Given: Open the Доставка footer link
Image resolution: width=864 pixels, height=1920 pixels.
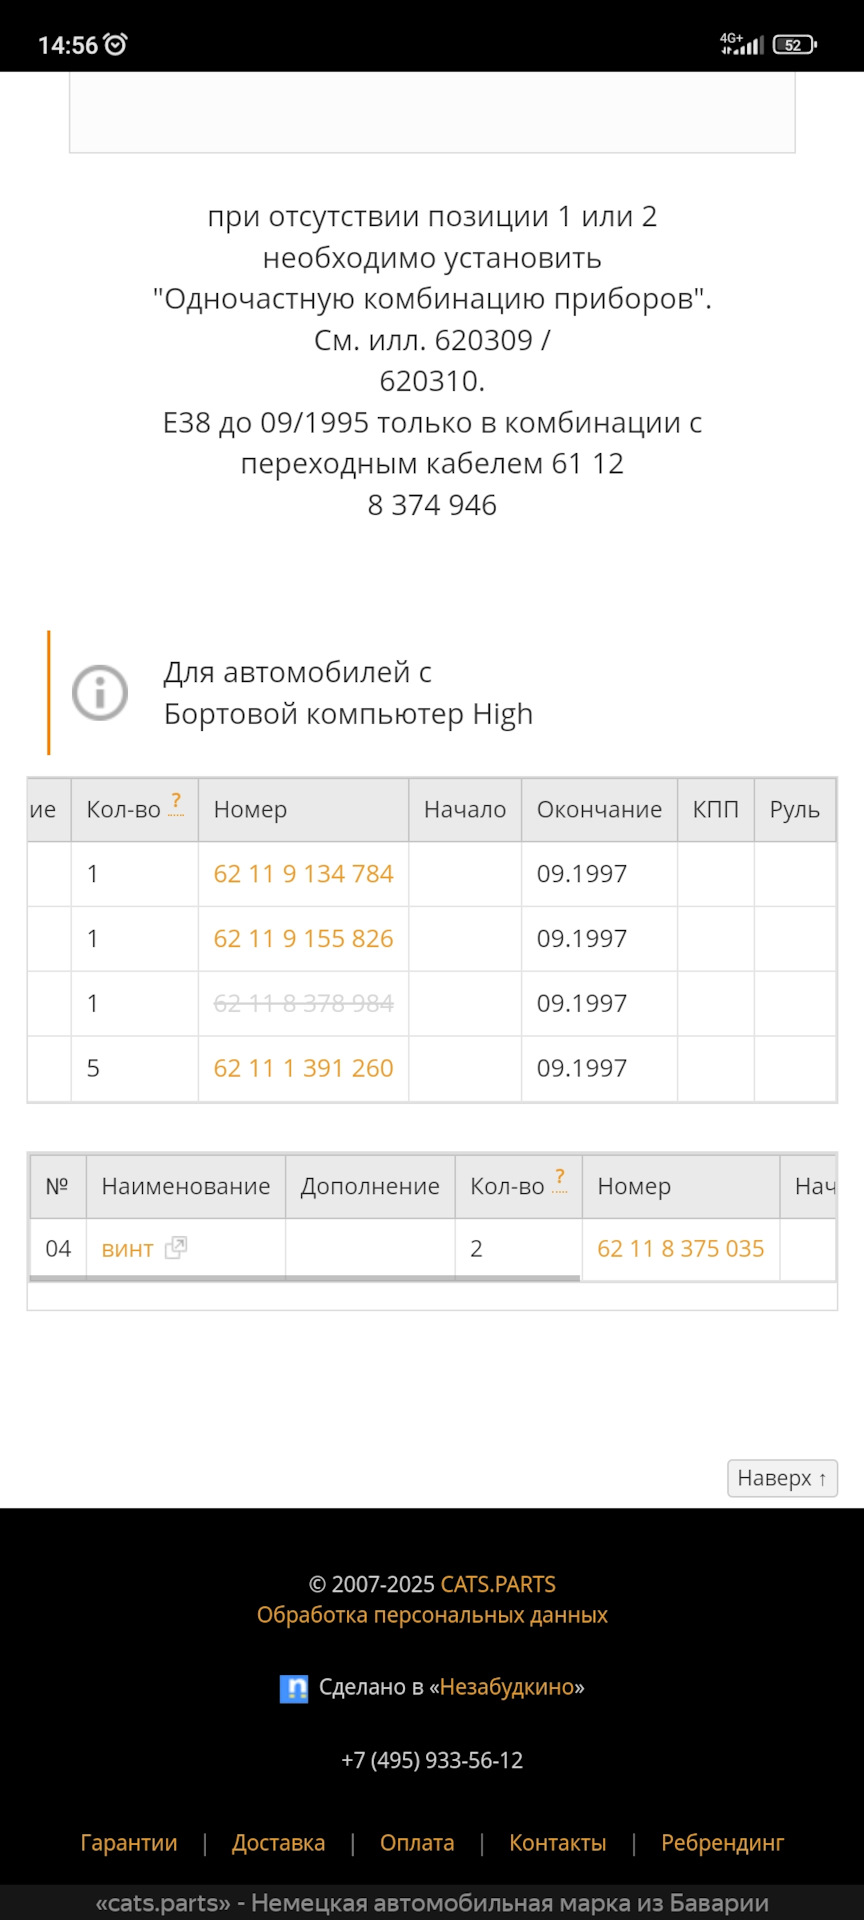Looking at the screenshot, I should pyautogui.click(x=279, y=1842).
